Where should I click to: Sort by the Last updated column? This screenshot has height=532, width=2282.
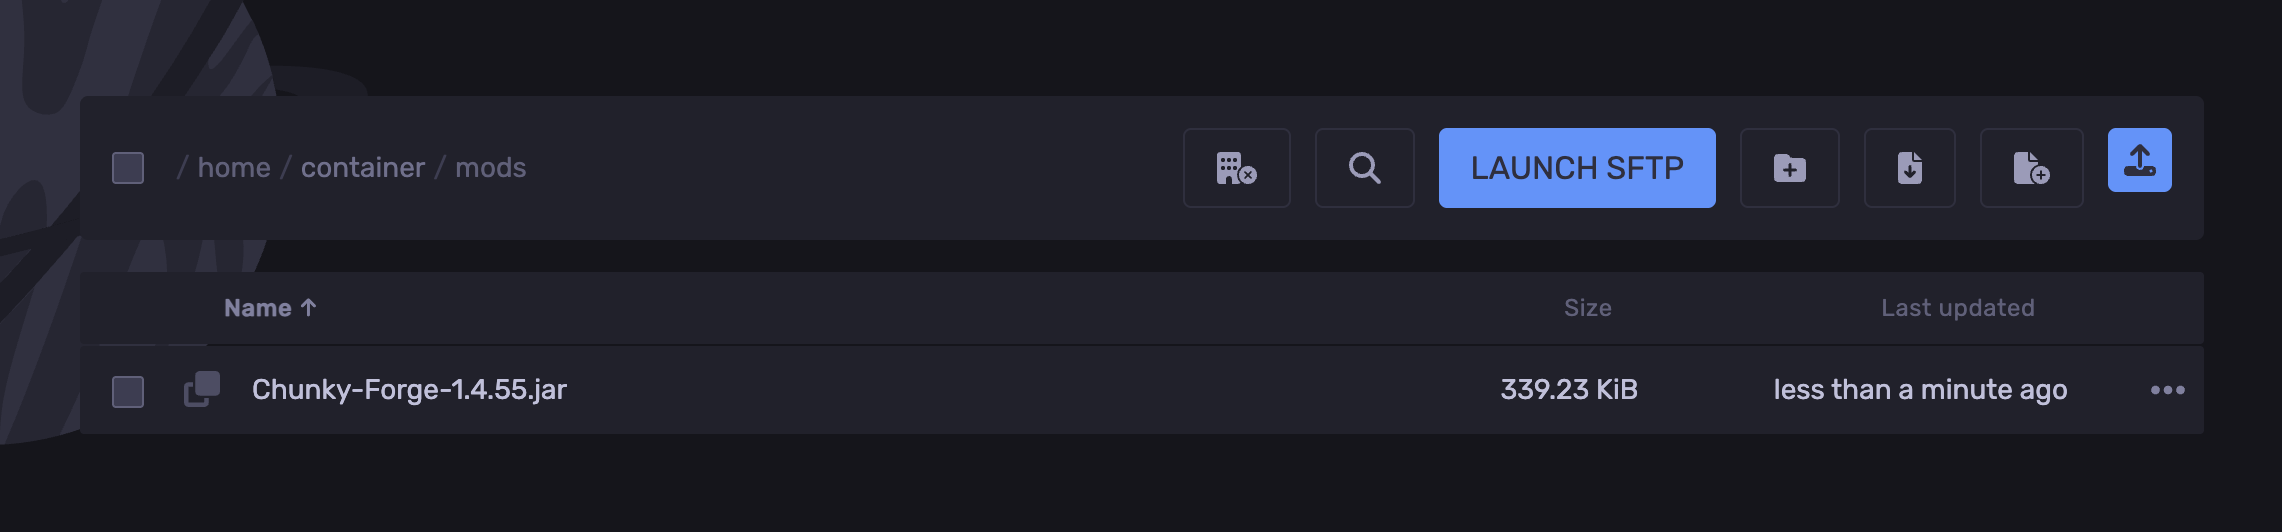click(x=1957, y=308)
